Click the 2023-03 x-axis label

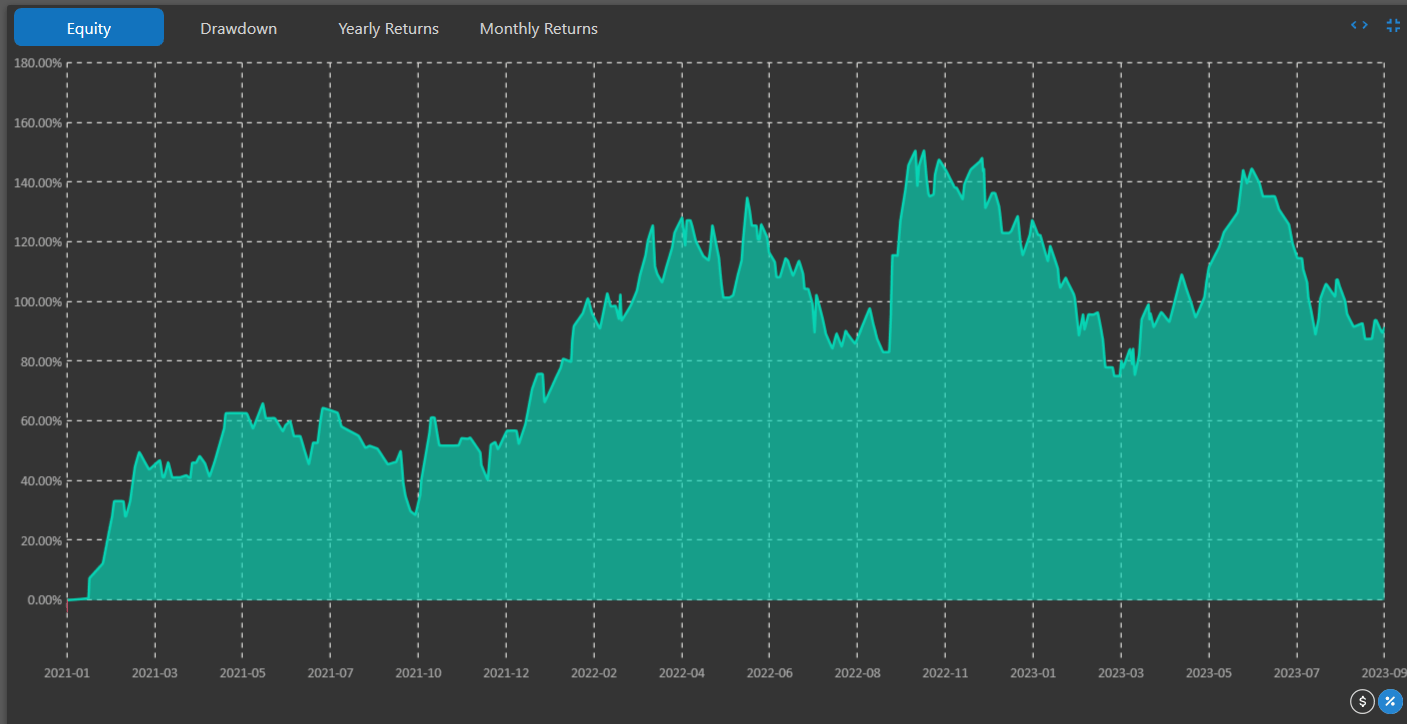(x=1121, y=673)
